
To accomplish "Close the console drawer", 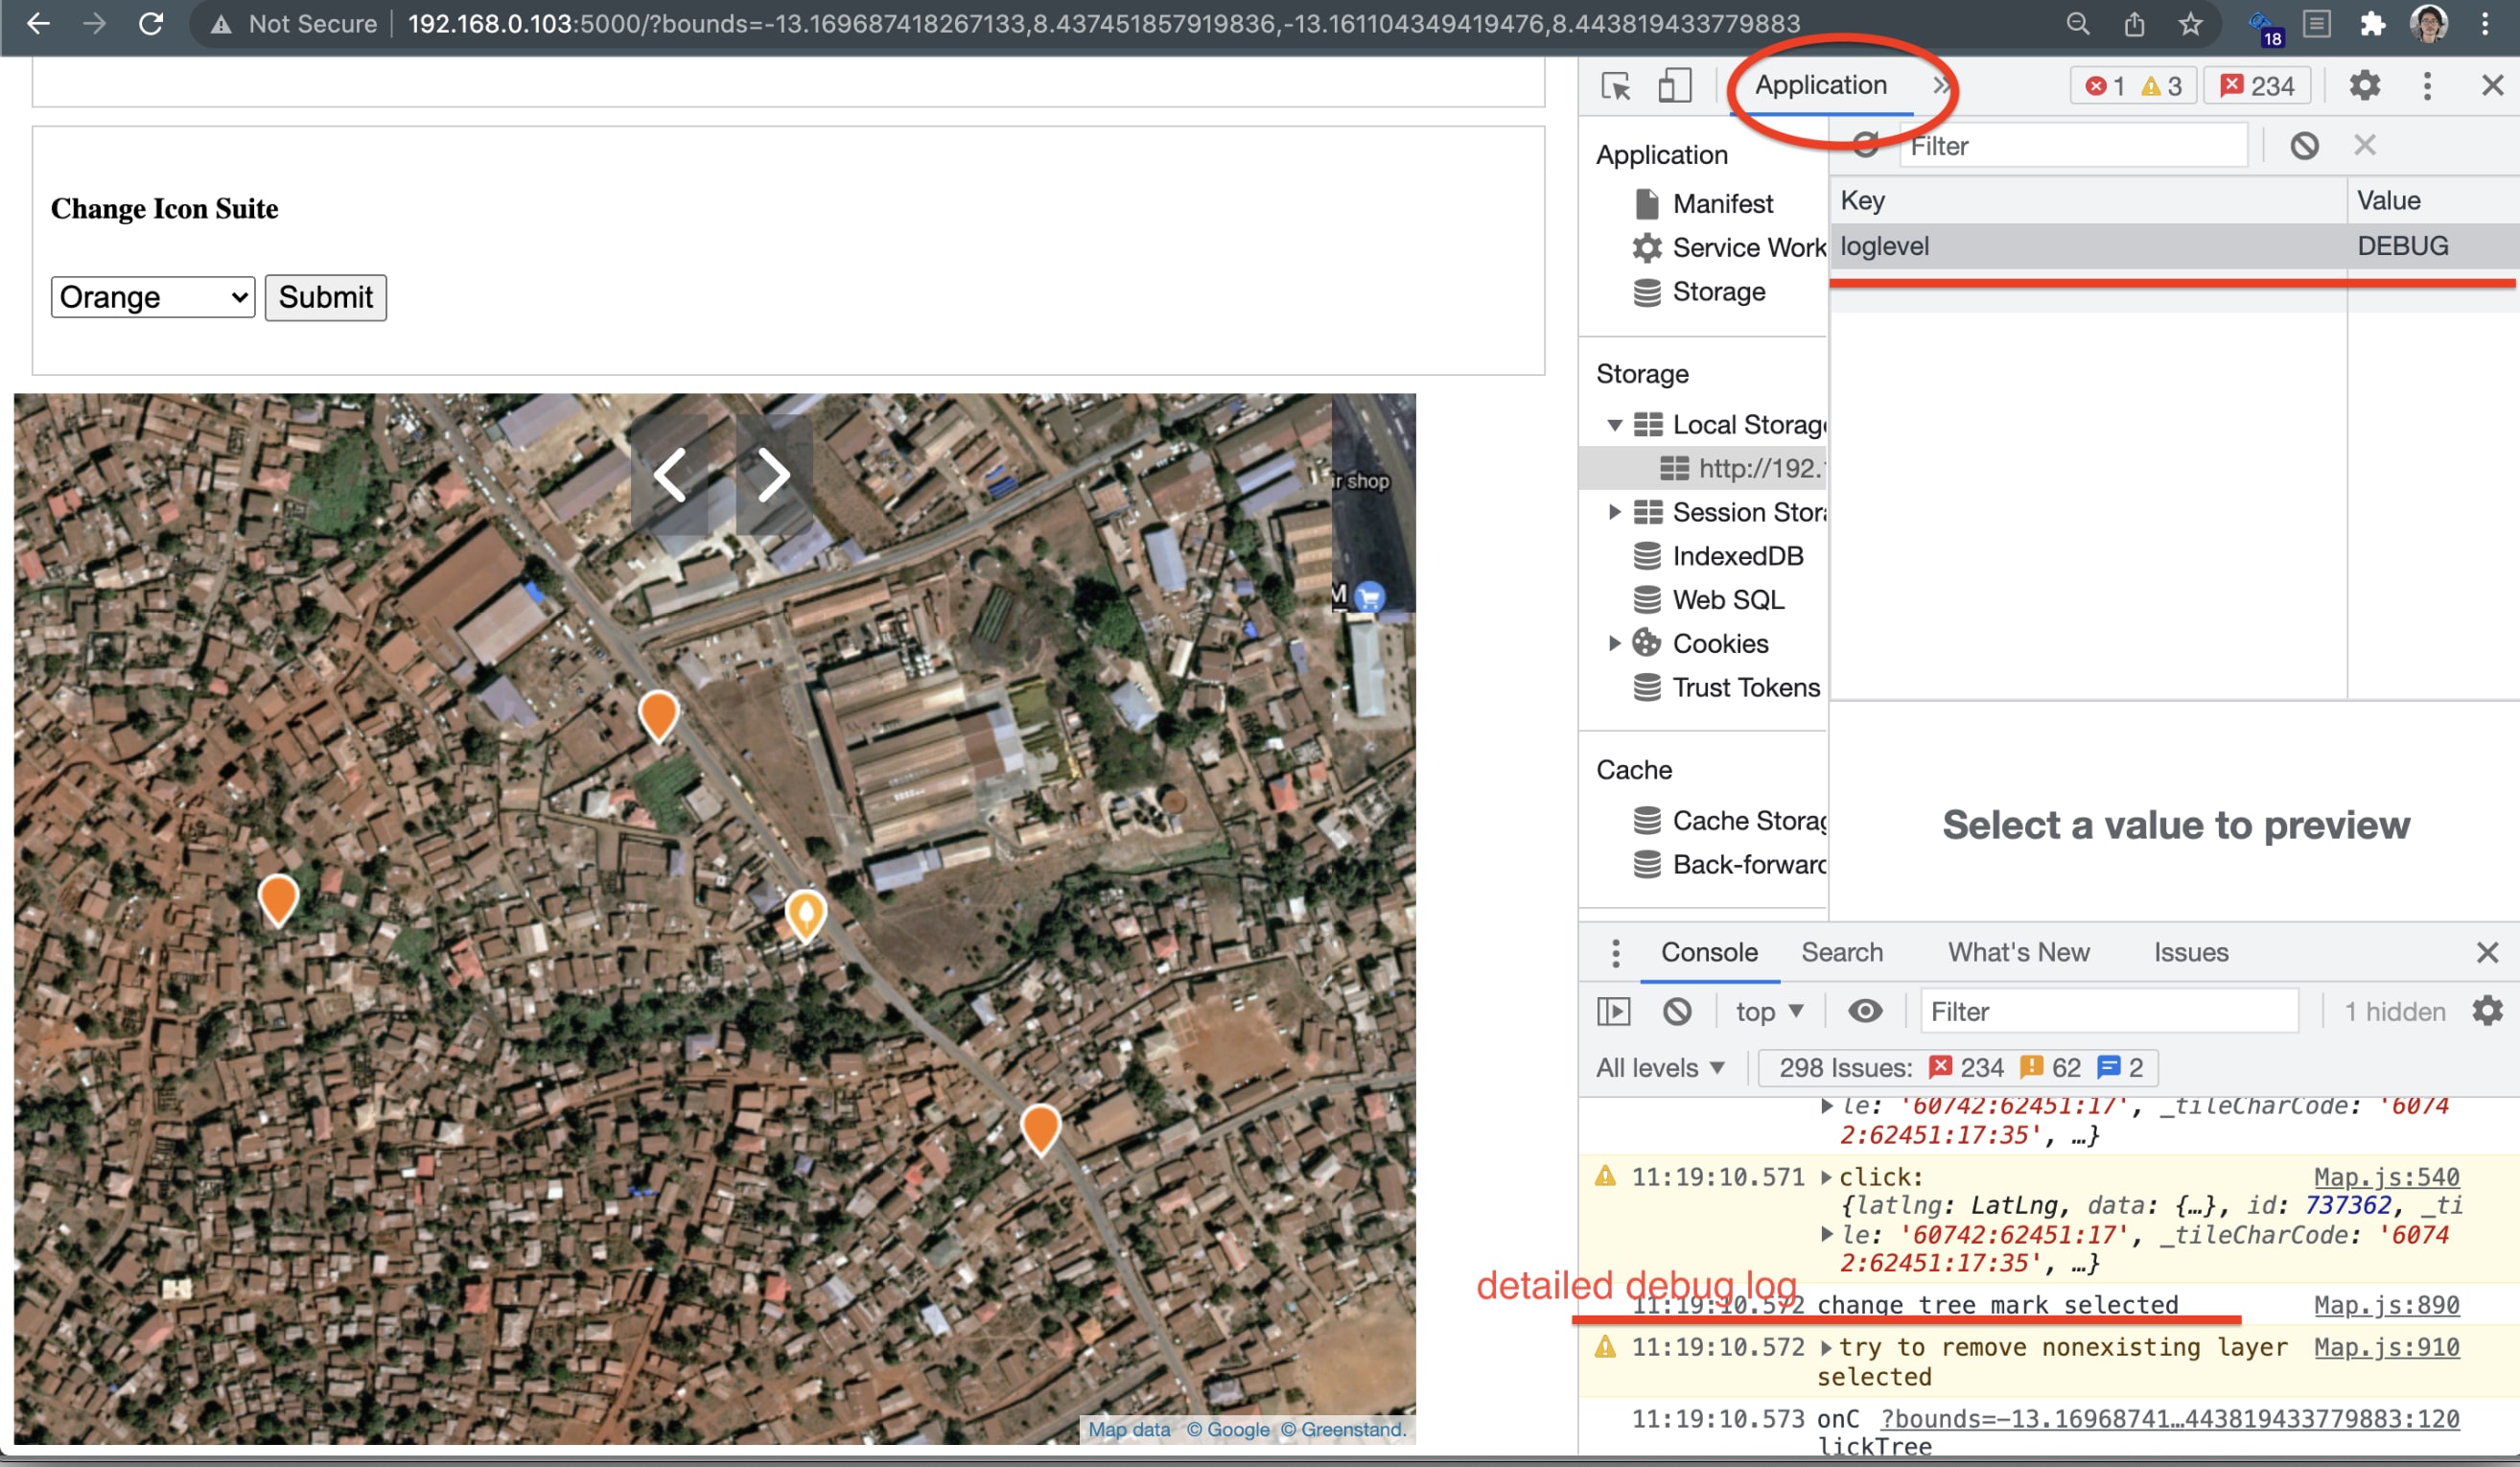I will click(x=2487, y=953).
